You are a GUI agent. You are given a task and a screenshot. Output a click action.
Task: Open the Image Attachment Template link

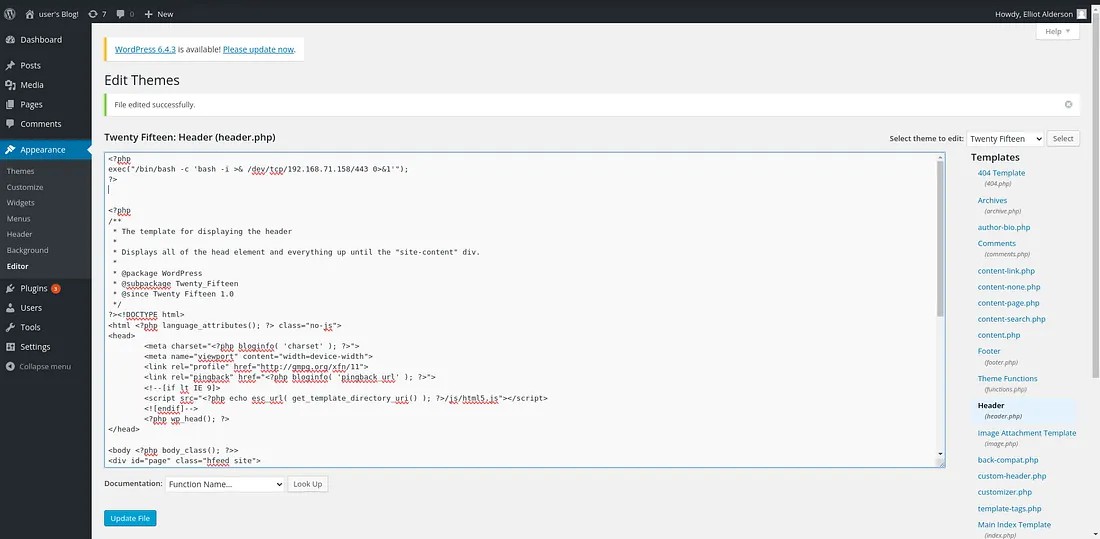point(1027,433)
